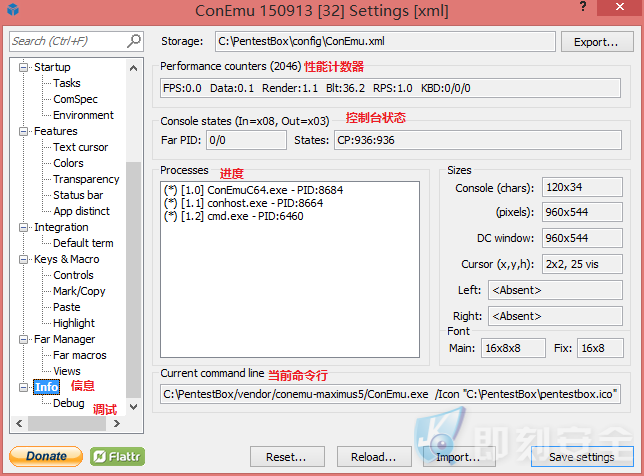Click the Left <Absent> field

click(x=555, y=290)
